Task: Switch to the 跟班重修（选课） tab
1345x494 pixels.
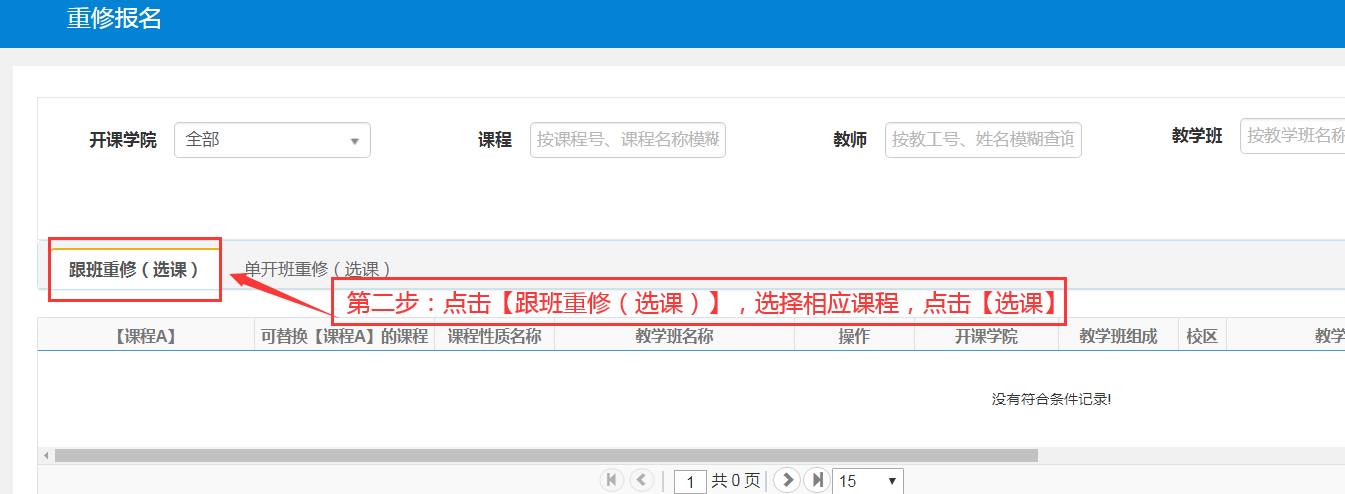Action: tap(134, 269)
